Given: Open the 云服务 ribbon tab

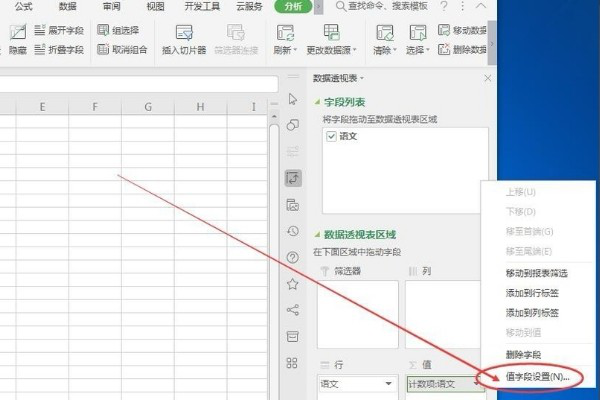Looking at the screenshot, I should pos(249,6).
